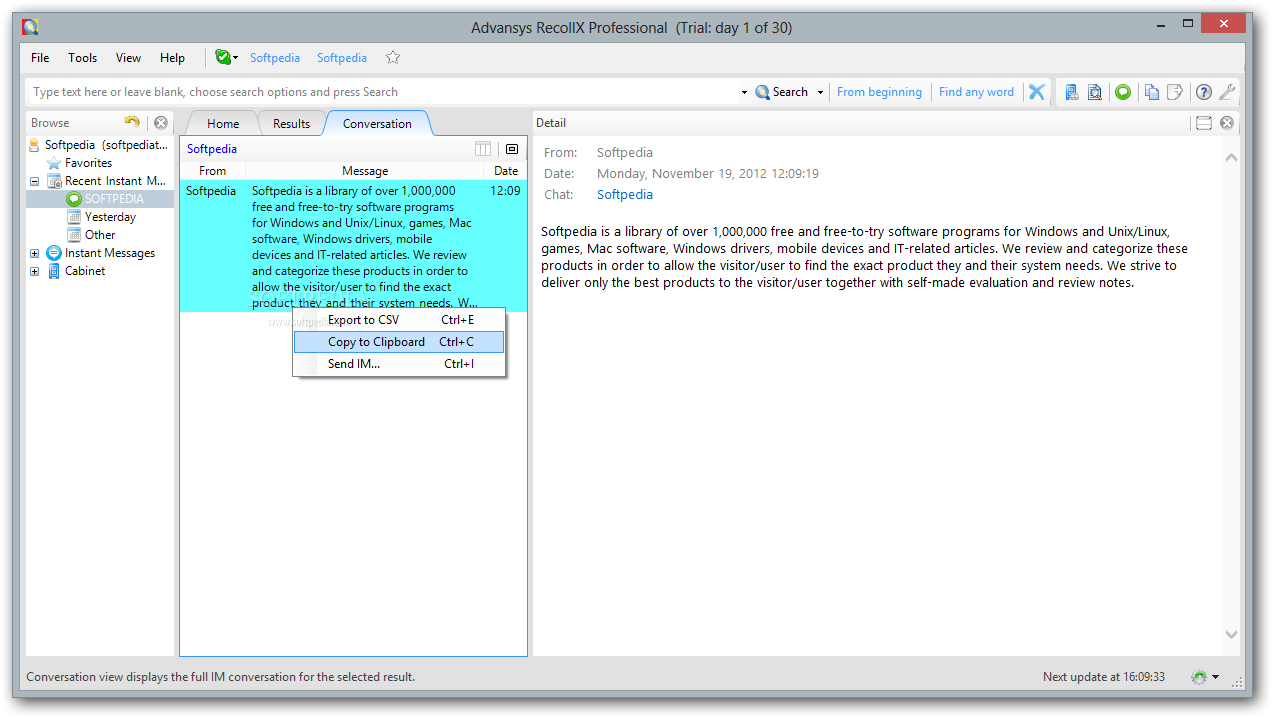Click the Softpedia conversation header link

[212, 149]
